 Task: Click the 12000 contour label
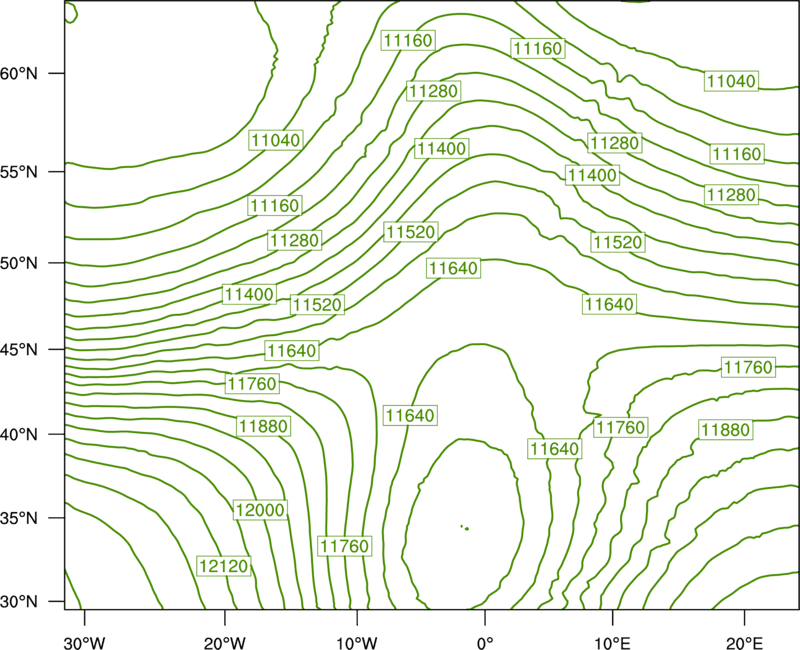(x=260, y=510)
